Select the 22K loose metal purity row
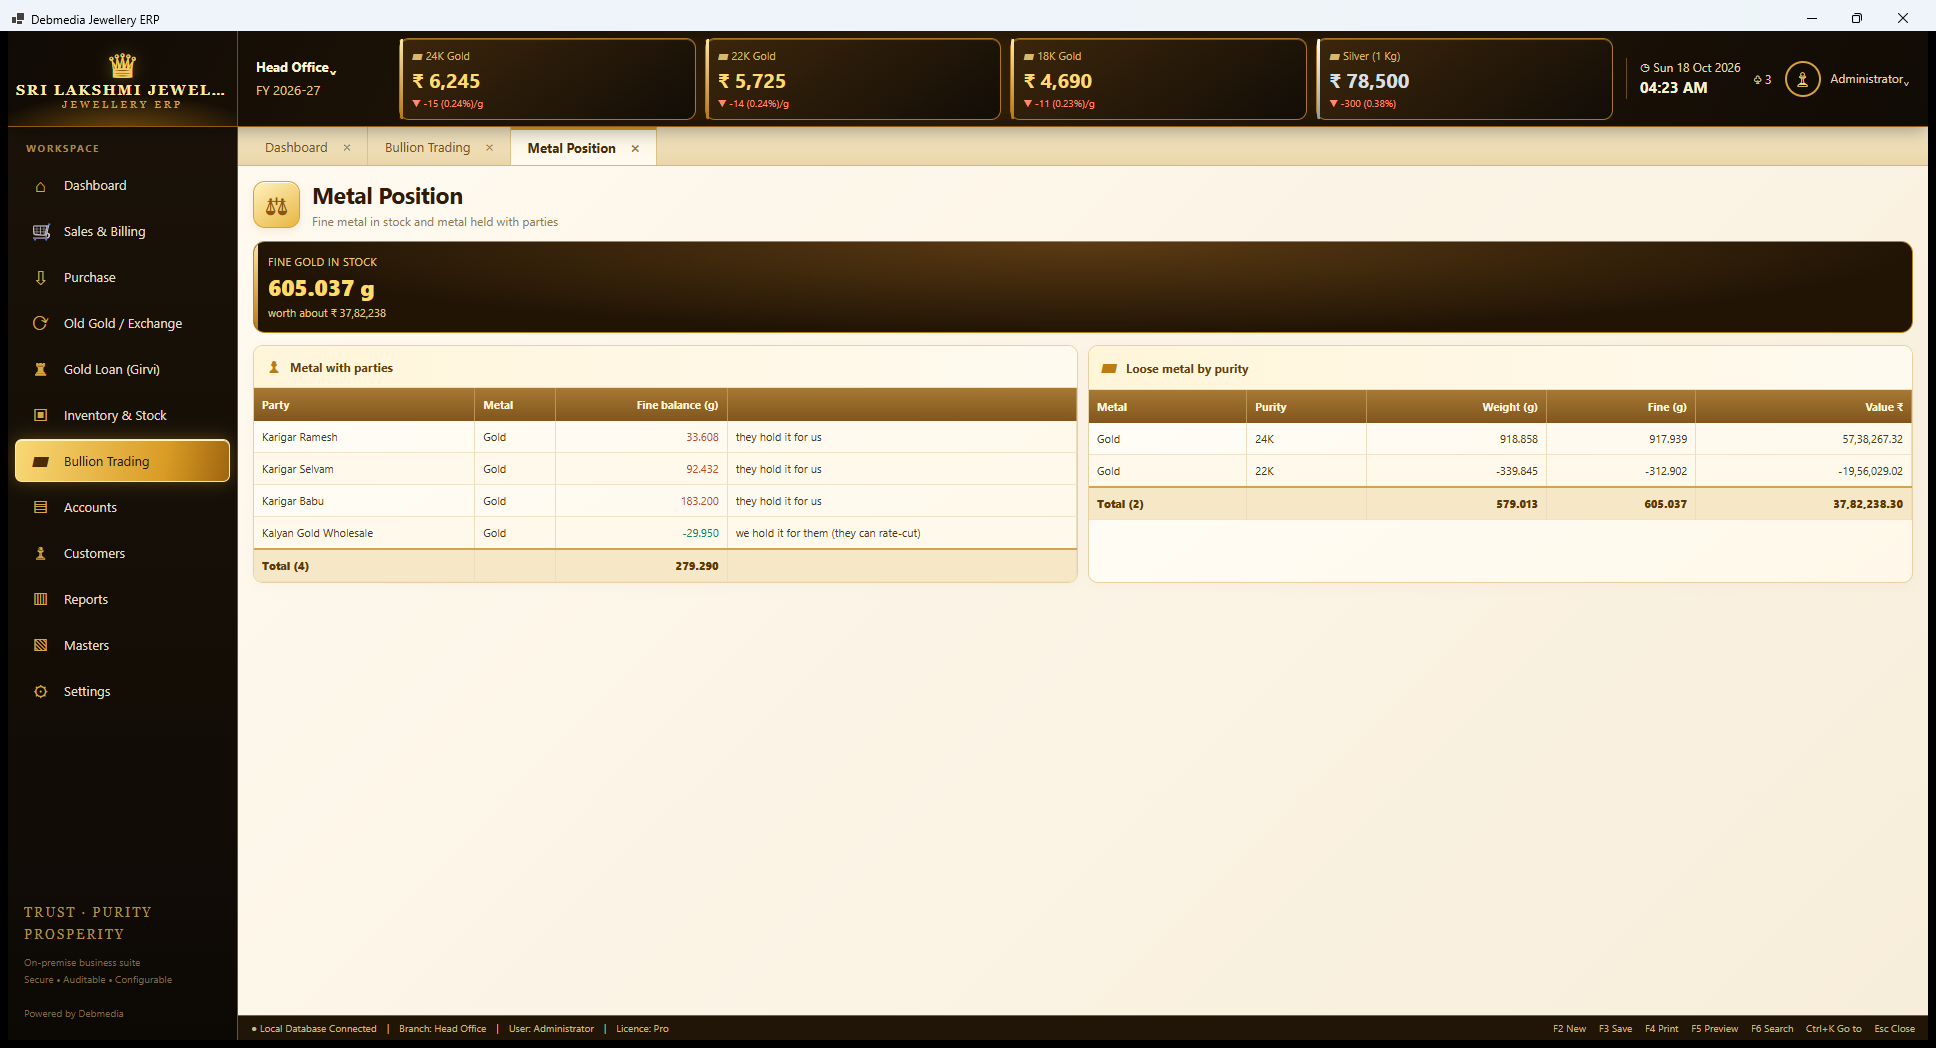1936x1048 pixels. pos(1500,471)
